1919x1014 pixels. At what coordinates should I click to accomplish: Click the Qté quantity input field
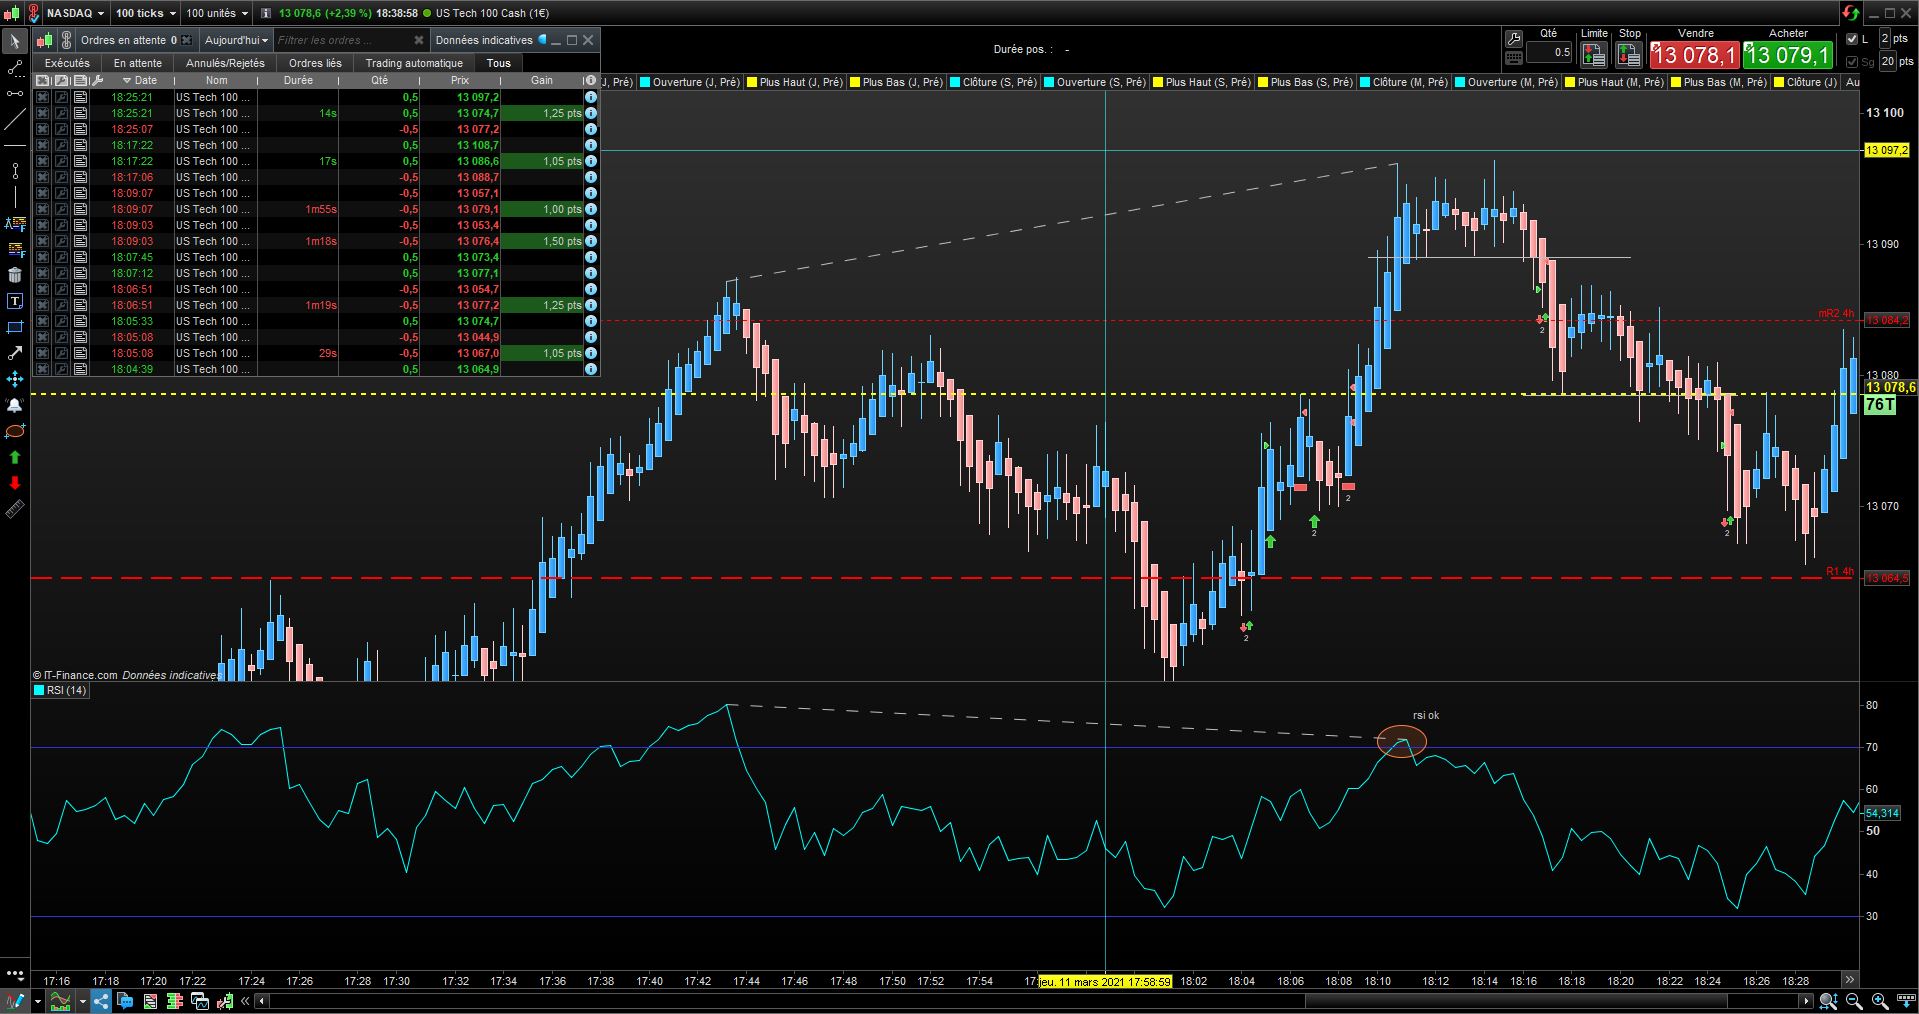pyautogui.click(x=1549, y=52)
